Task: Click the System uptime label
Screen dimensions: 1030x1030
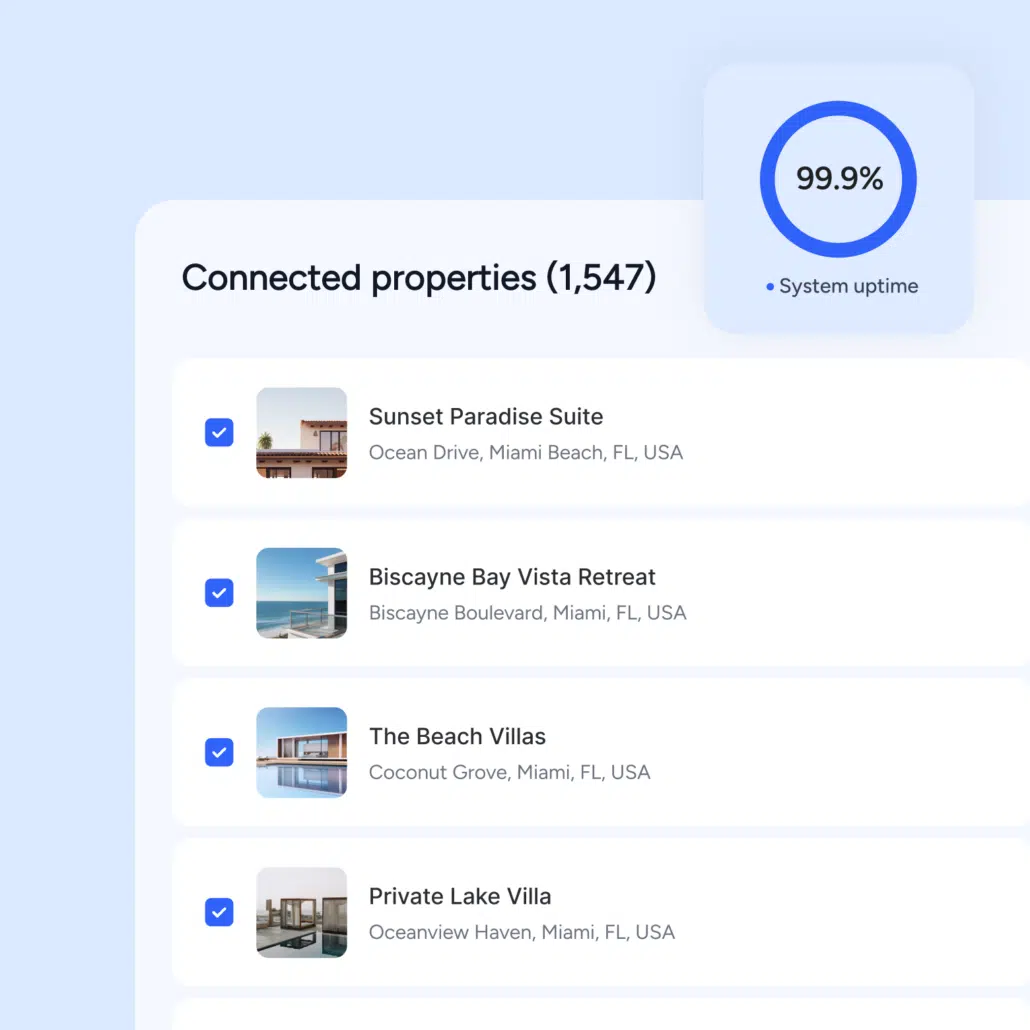Action: pyautogui.click(x=848, y=286)
